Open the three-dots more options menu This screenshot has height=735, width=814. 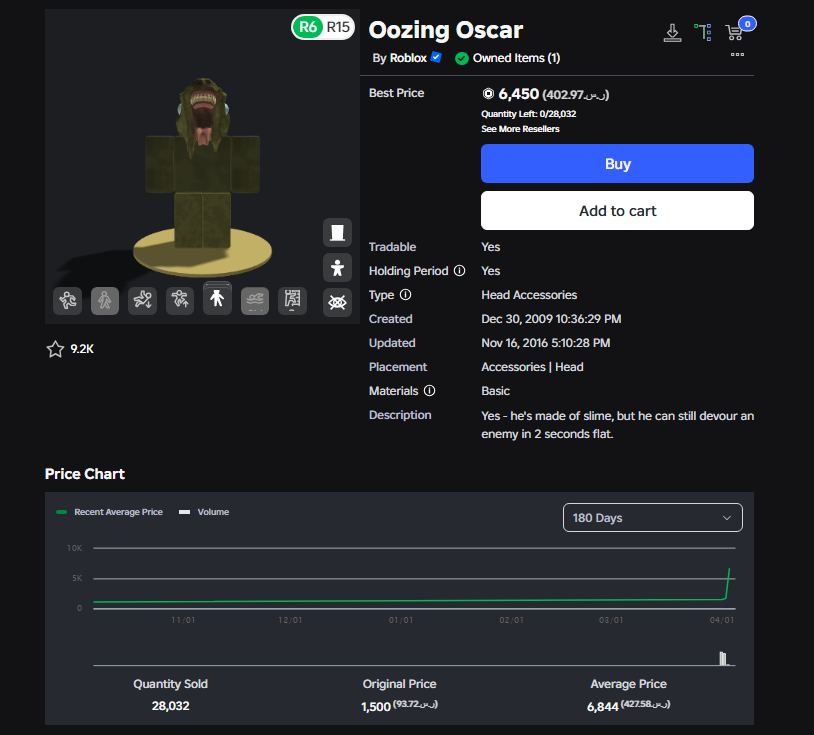(737, 55)
